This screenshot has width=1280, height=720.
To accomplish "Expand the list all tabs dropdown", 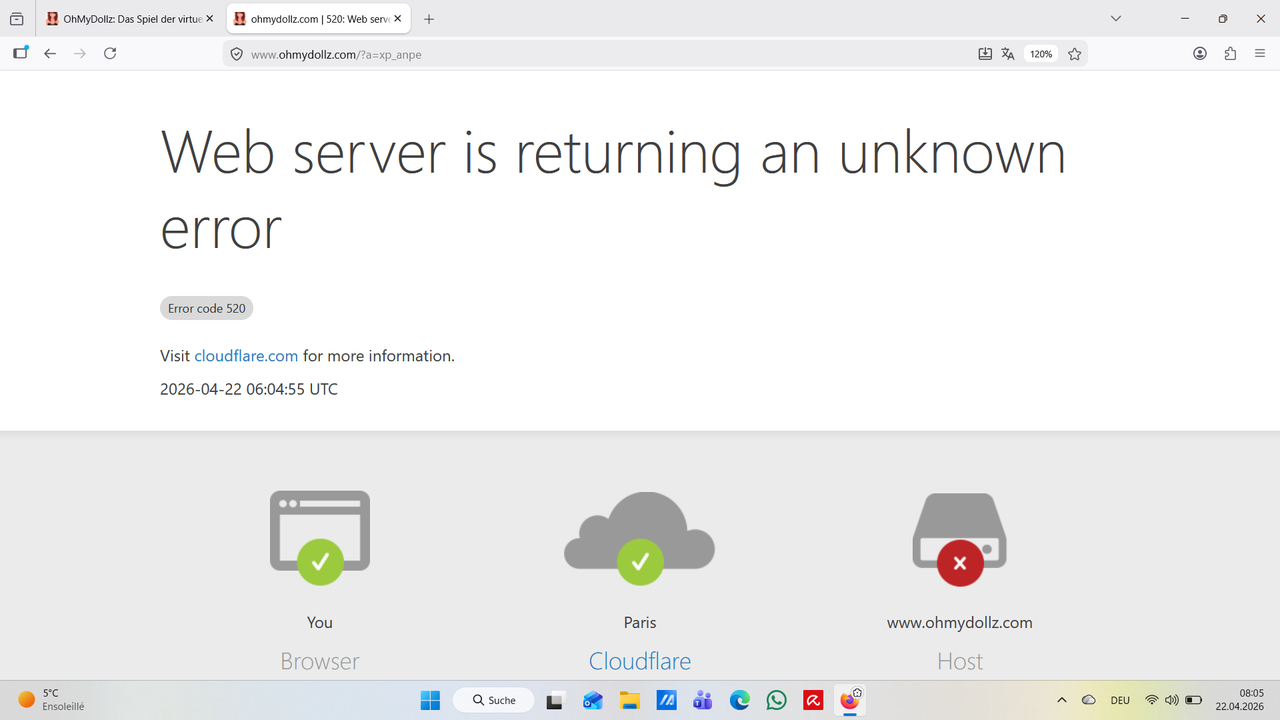I will click(x=1116, y=19).
